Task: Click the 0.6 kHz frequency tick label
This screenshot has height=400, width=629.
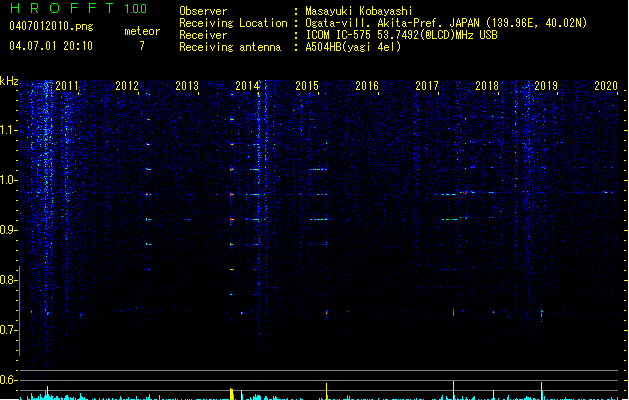Action: 8,380
